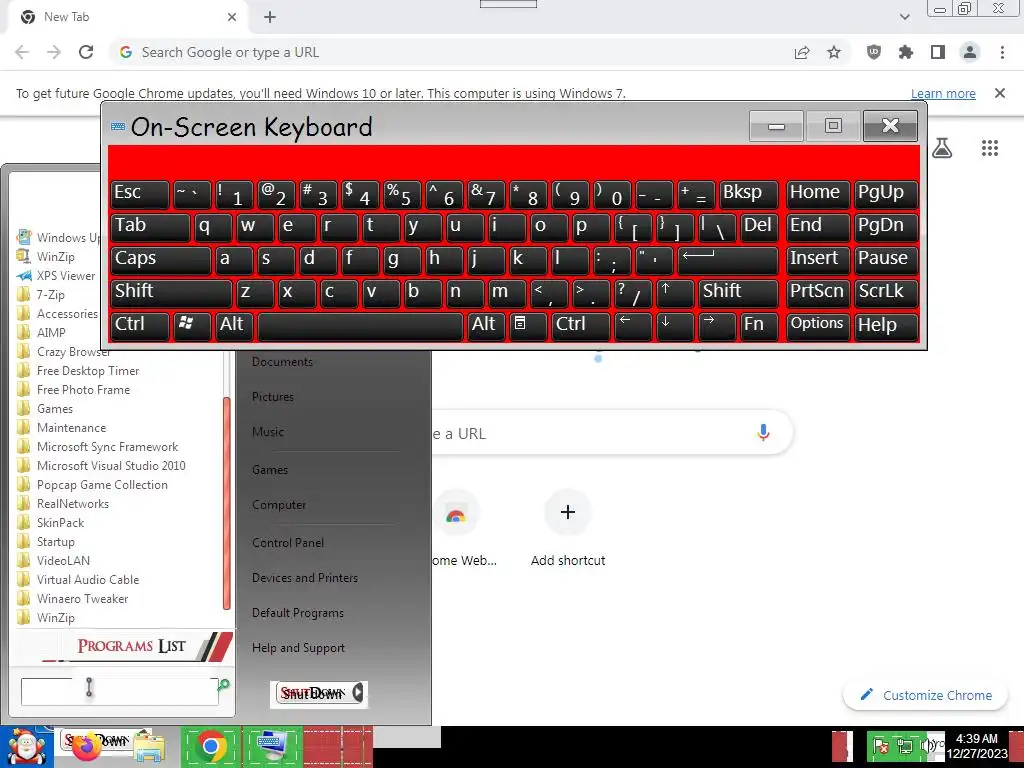The width and height of the screenshot is (1024, 768).
Task: Start voice search with microphone icon
Action: point(763,432)
